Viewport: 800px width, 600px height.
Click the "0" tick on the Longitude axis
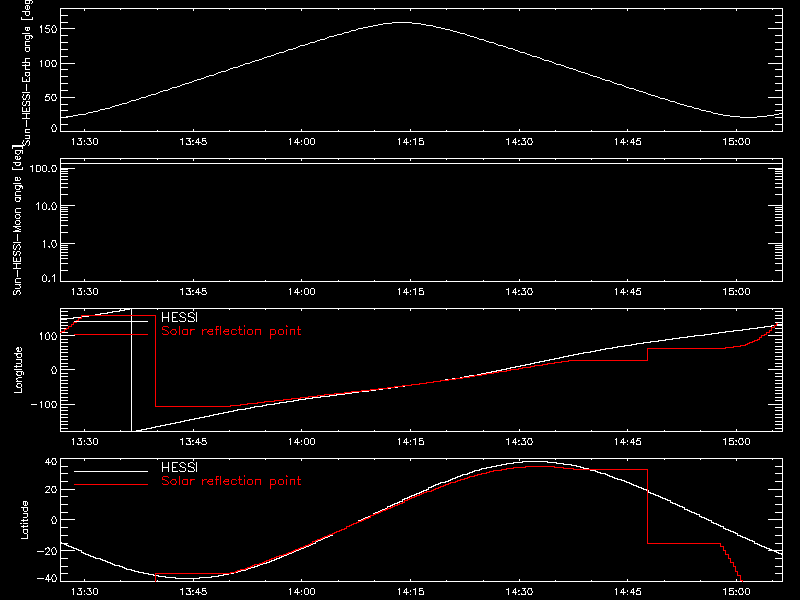[54, 370]
